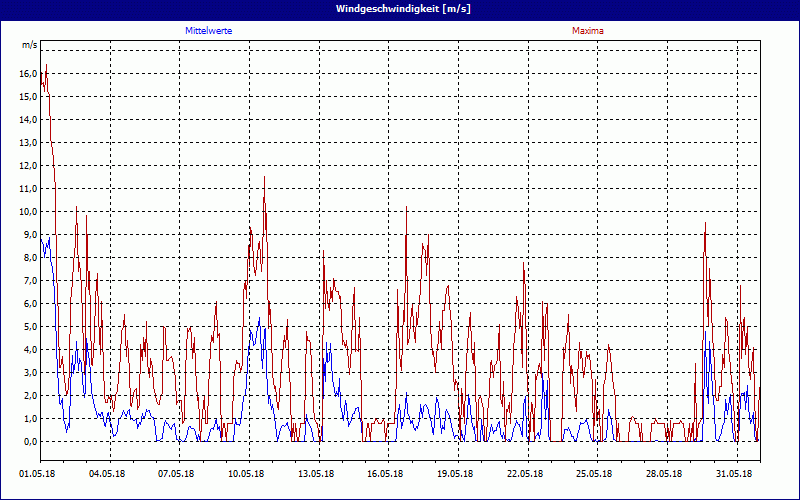This screenshot has width=800, height=500.
Task: Select the 2,0 y-axis value
Action: (x=30, y=395)
